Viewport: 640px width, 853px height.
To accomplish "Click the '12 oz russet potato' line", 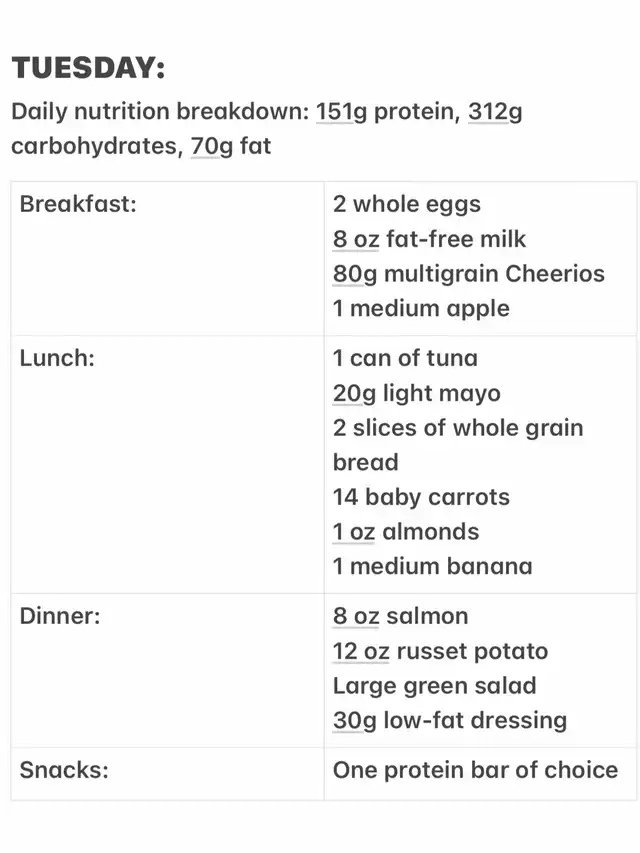I will click(x=440, y=651).
